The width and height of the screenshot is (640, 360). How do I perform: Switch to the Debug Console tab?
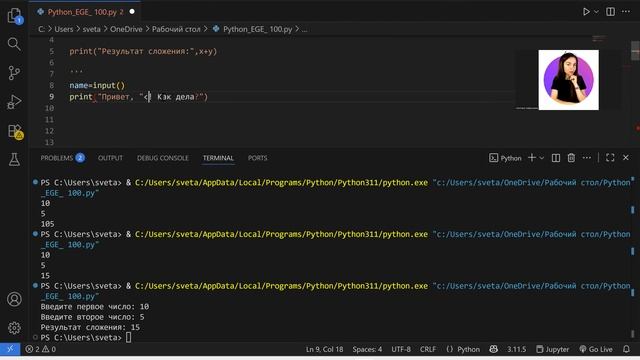coord(162,158)
